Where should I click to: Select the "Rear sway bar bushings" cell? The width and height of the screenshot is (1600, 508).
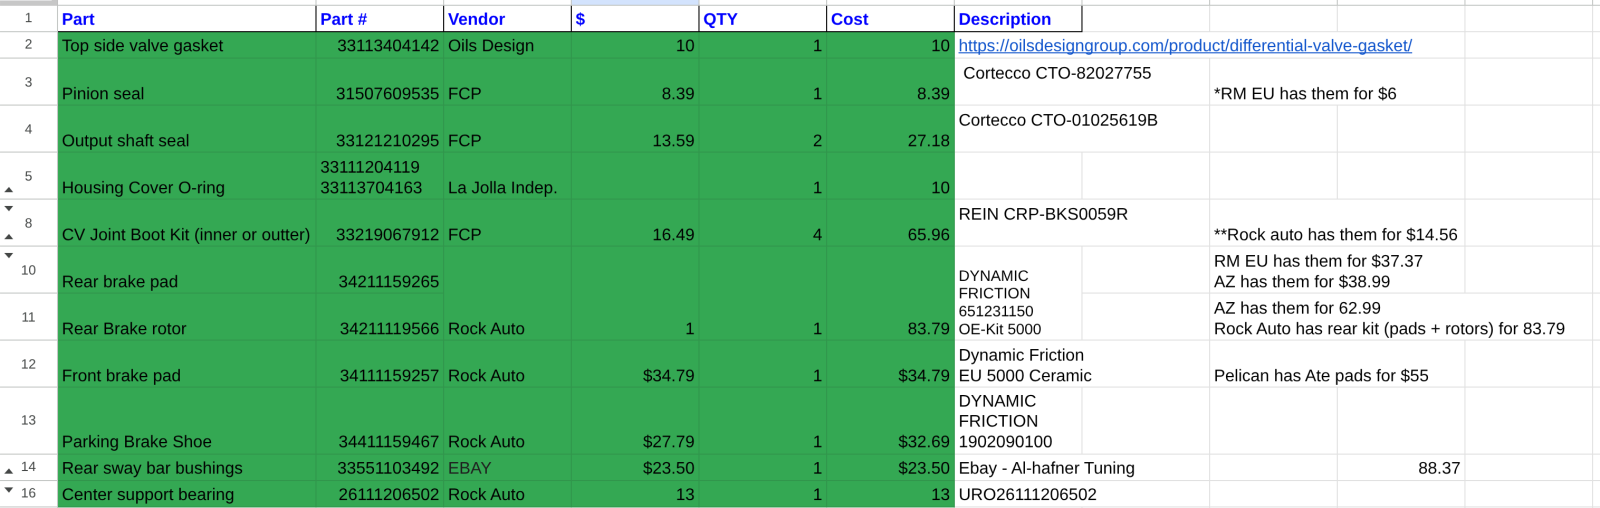click(x=186, y=468)
